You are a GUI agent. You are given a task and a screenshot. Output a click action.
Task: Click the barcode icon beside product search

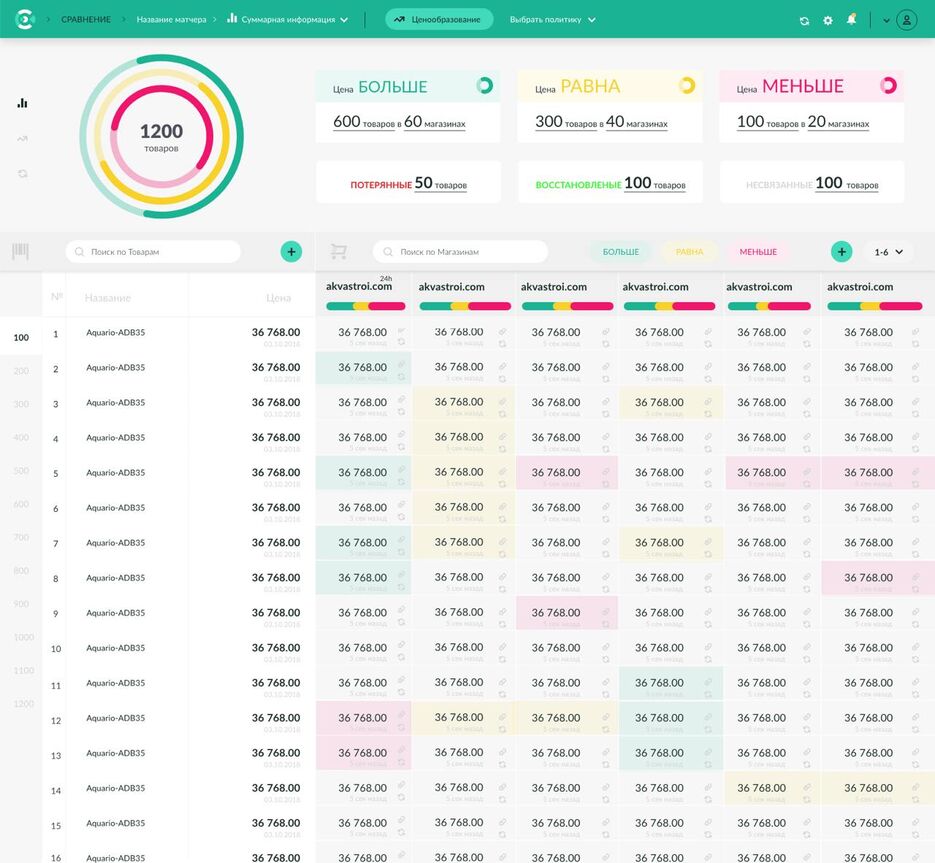(21, 252)
